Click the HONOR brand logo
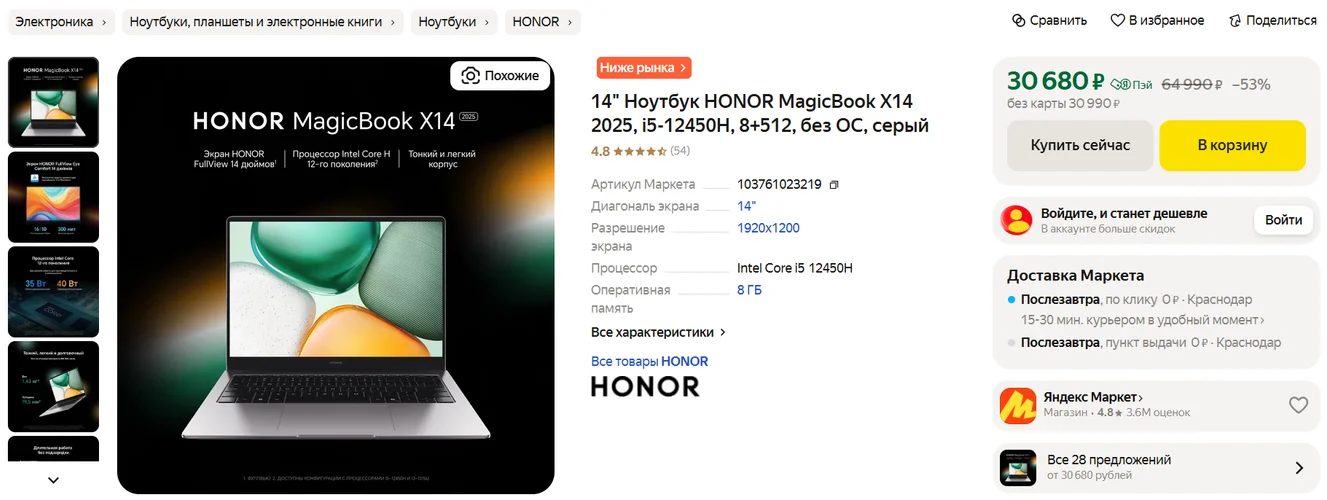The height and width of the screenshot is (500, 1327). click(x=645, y=386)
